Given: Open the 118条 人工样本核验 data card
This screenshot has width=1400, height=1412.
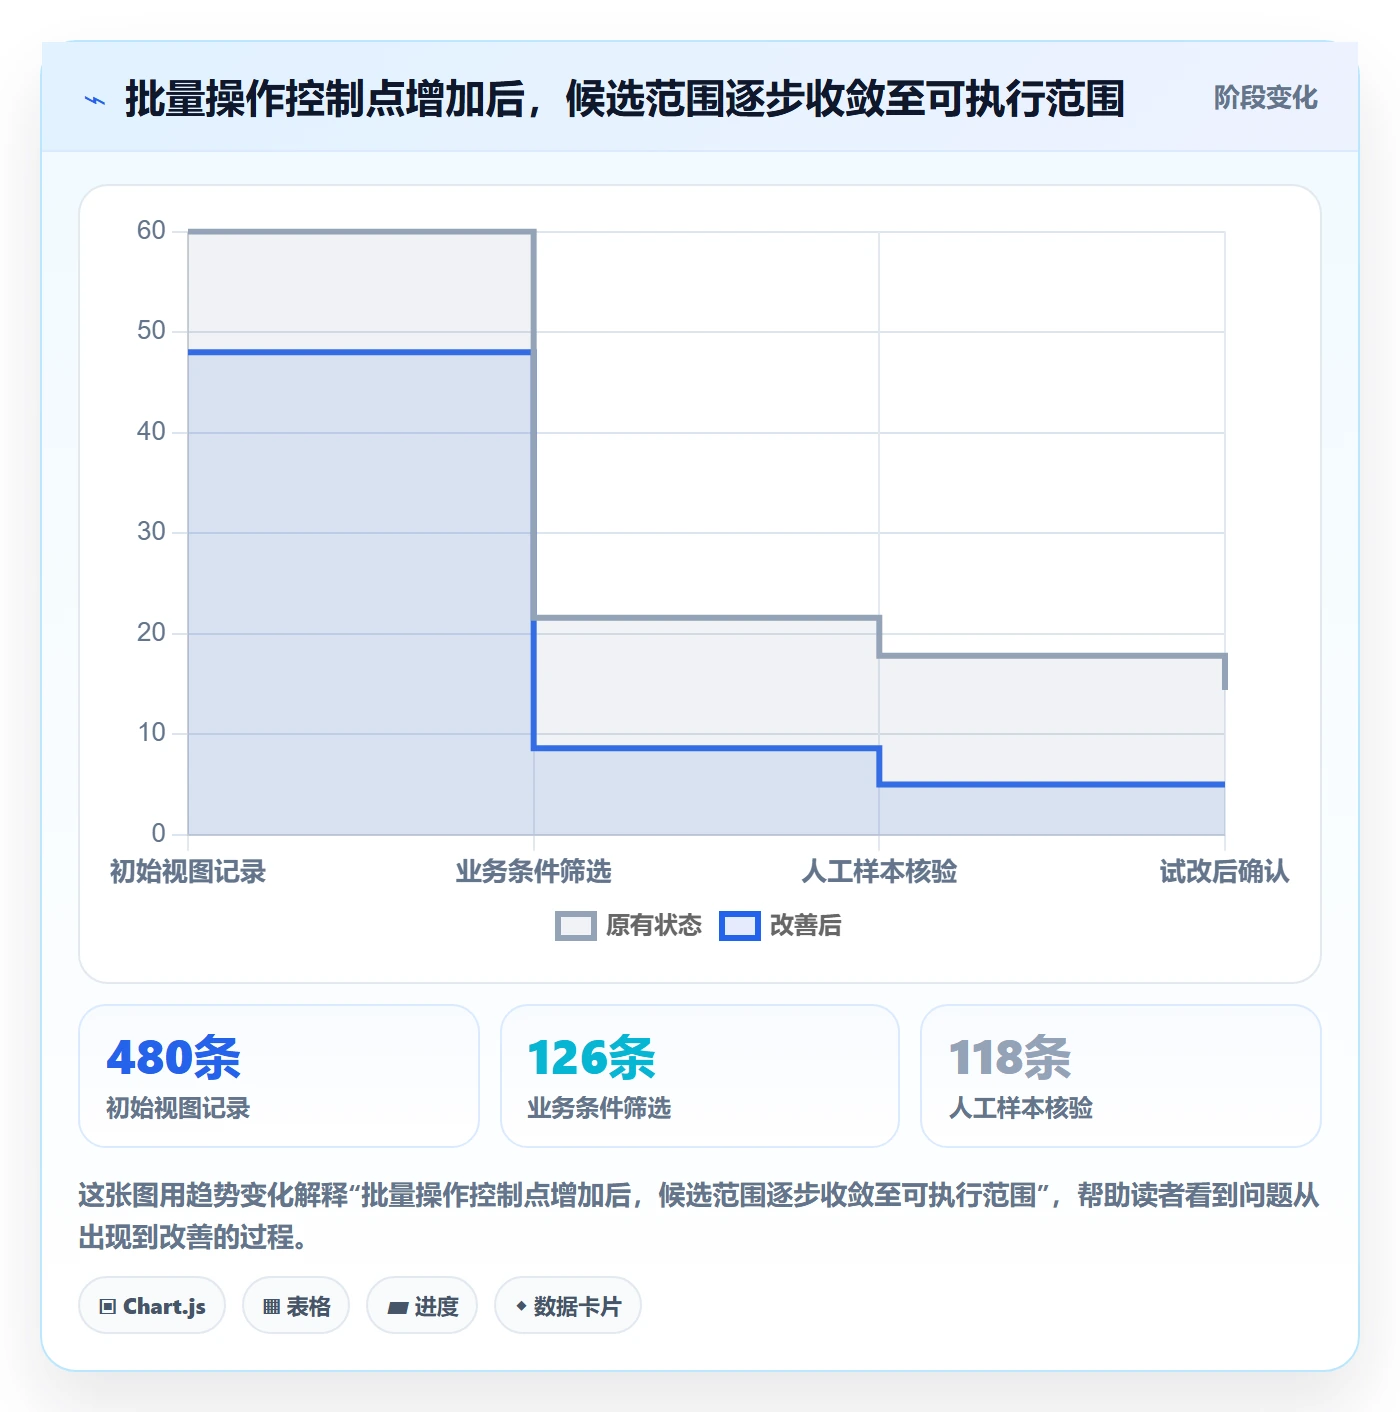Looking at the screenshot, I should 1121,1076.
